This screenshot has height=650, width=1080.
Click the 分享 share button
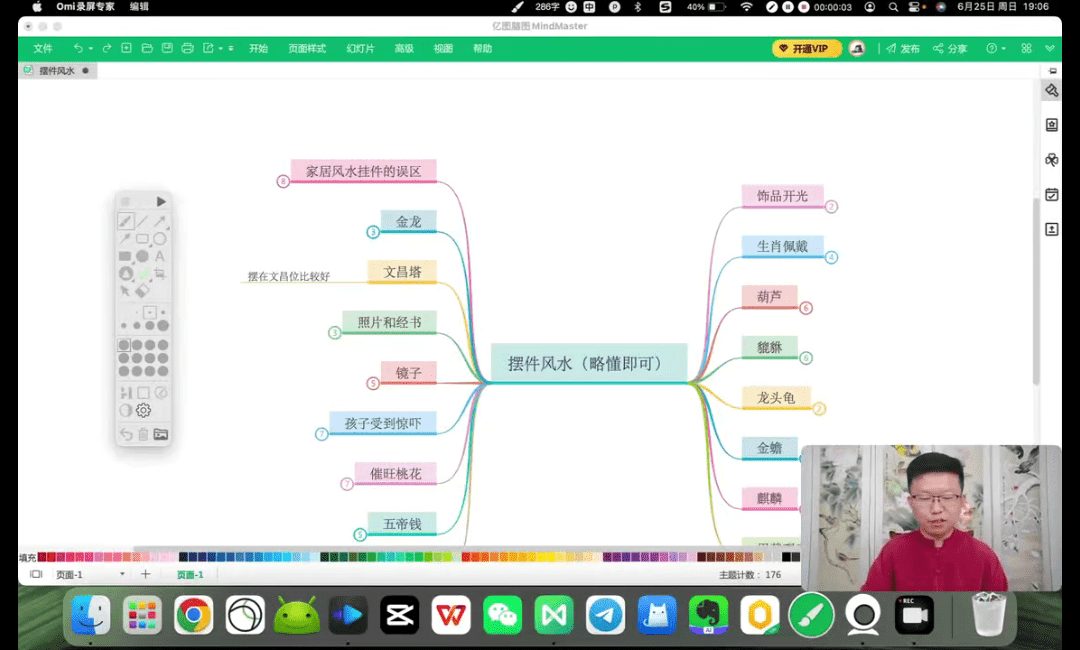950,48
